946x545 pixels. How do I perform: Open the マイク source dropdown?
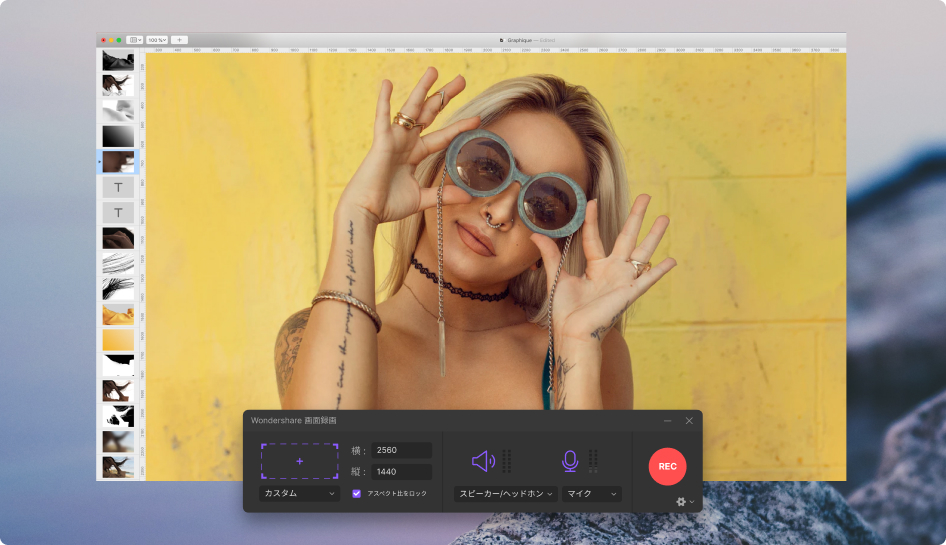[592, 494]
